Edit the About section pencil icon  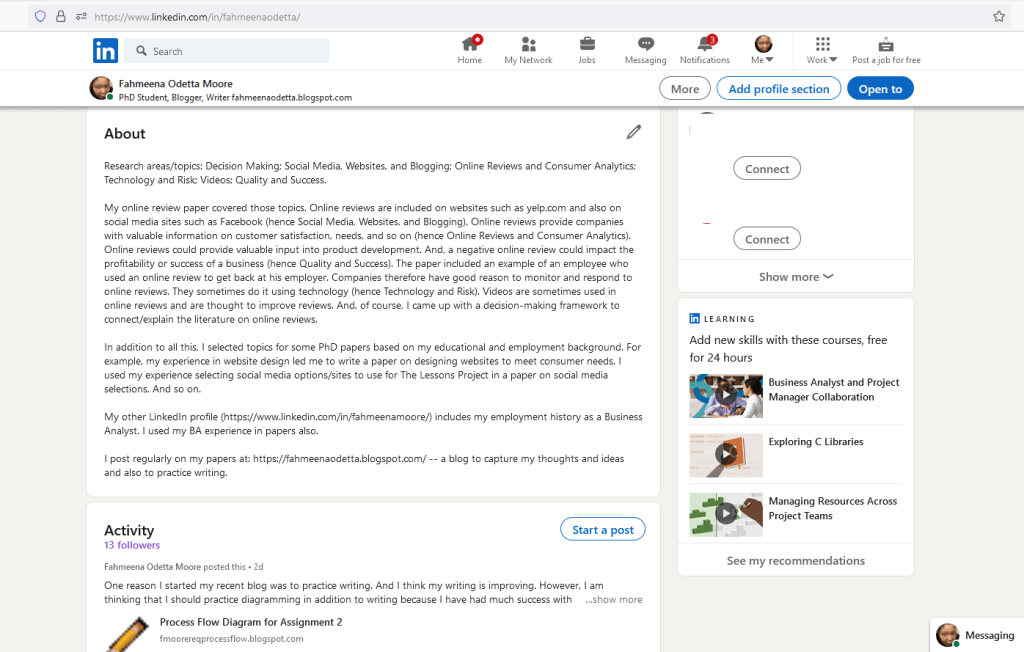point(633,132)
